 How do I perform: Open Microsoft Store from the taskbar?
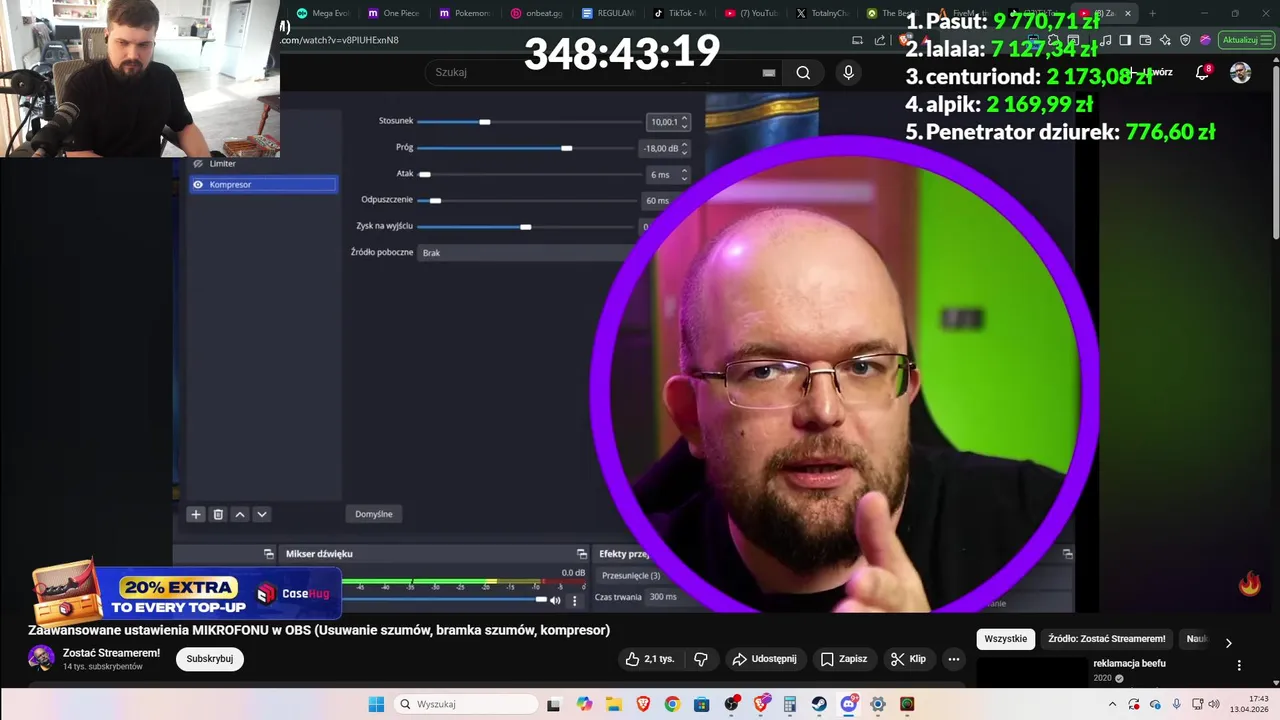tap(702, 704)
